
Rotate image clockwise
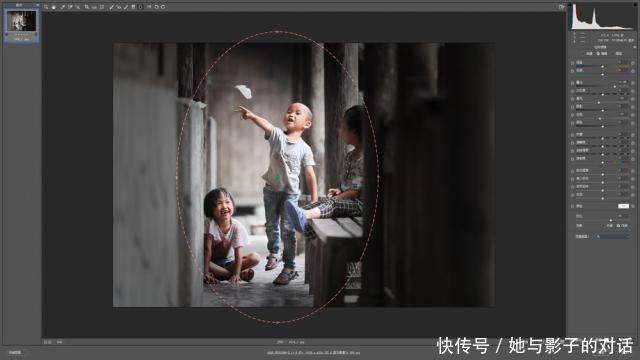[x=163, y=7]
